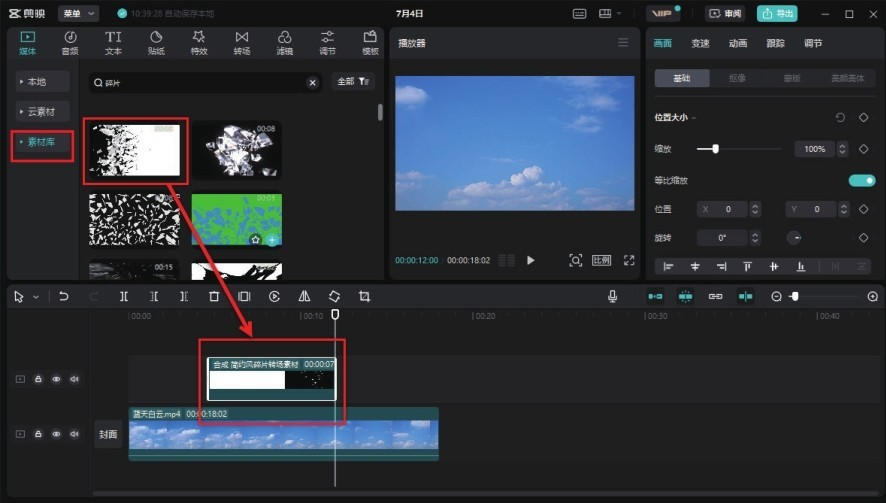Select the crystal shards 00:08 thumbnail
Viewport: 886px width, 503px height.
(236, 150)
